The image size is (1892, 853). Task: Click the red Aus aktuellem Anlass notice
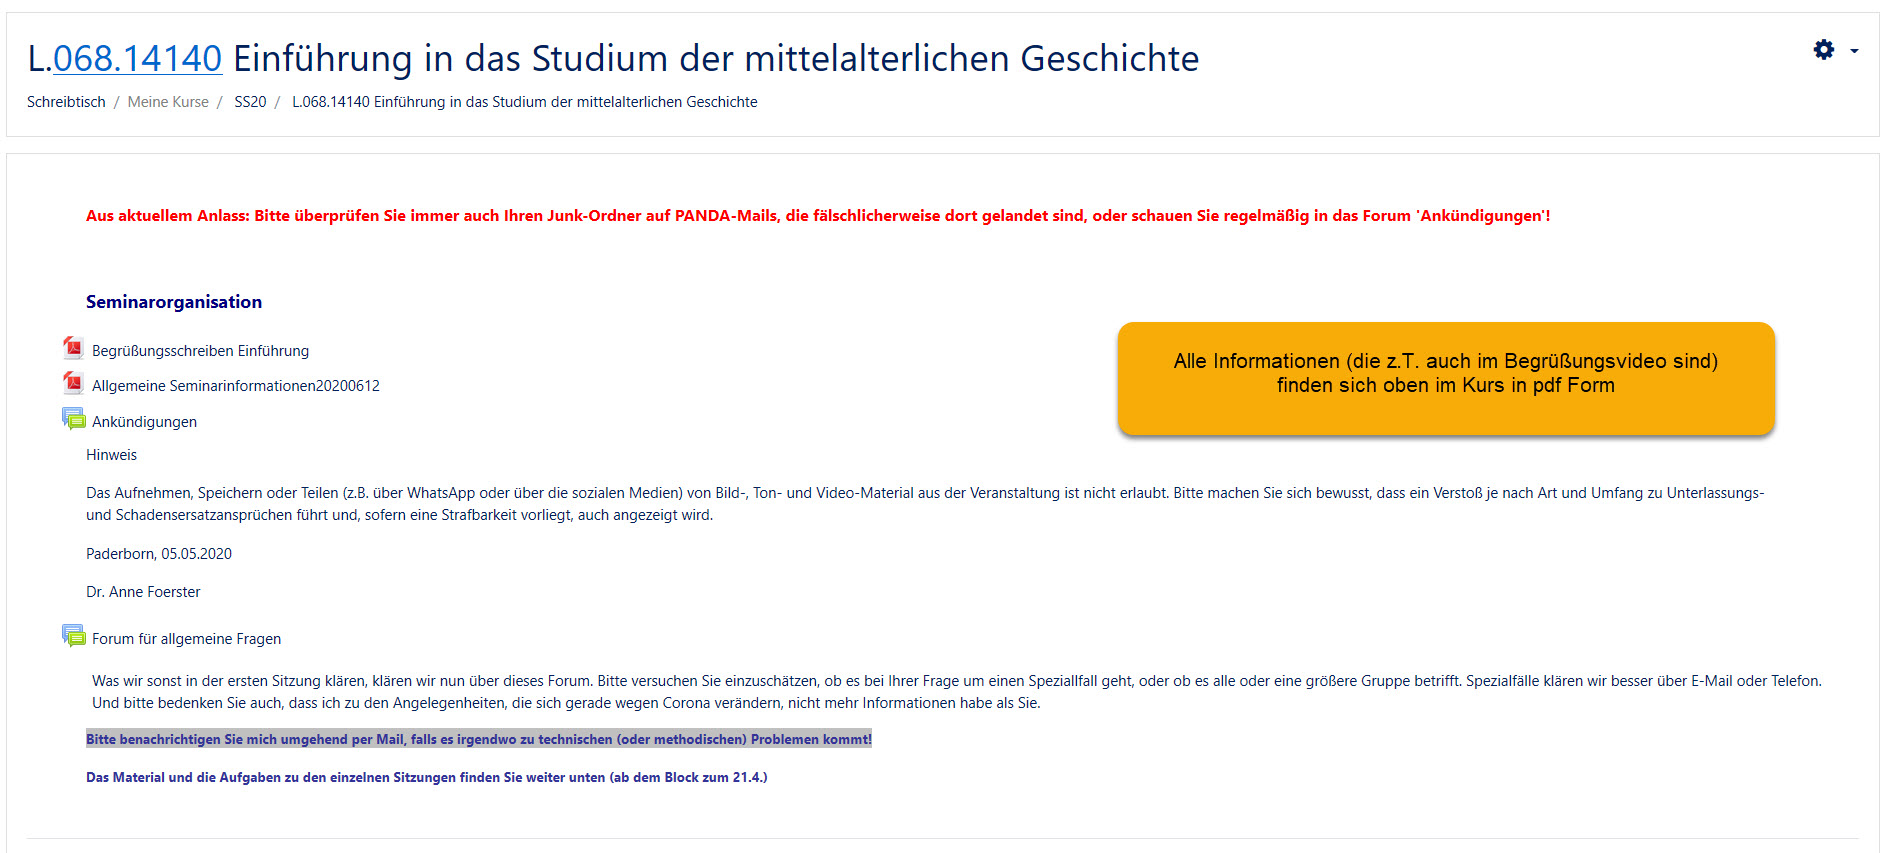[817, 216]
